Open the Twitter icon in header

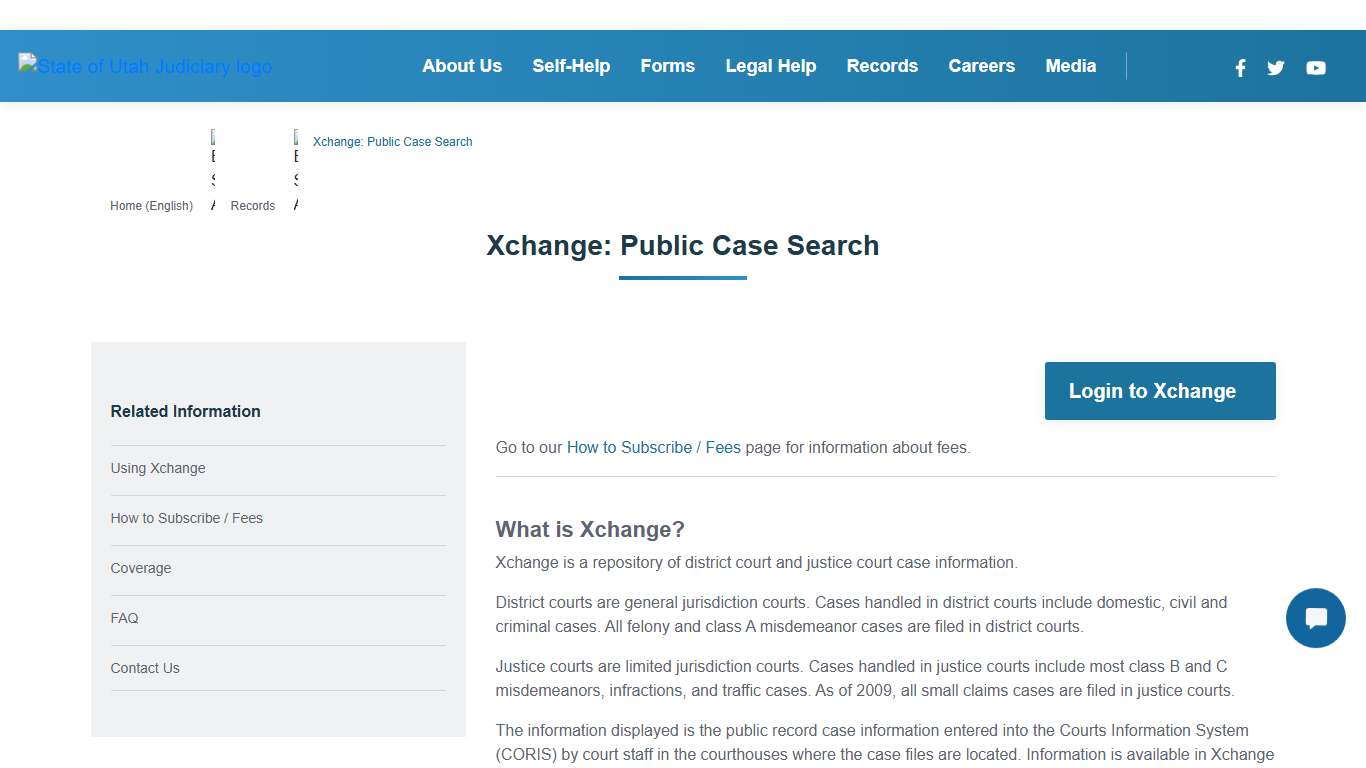coord(1275,68)
